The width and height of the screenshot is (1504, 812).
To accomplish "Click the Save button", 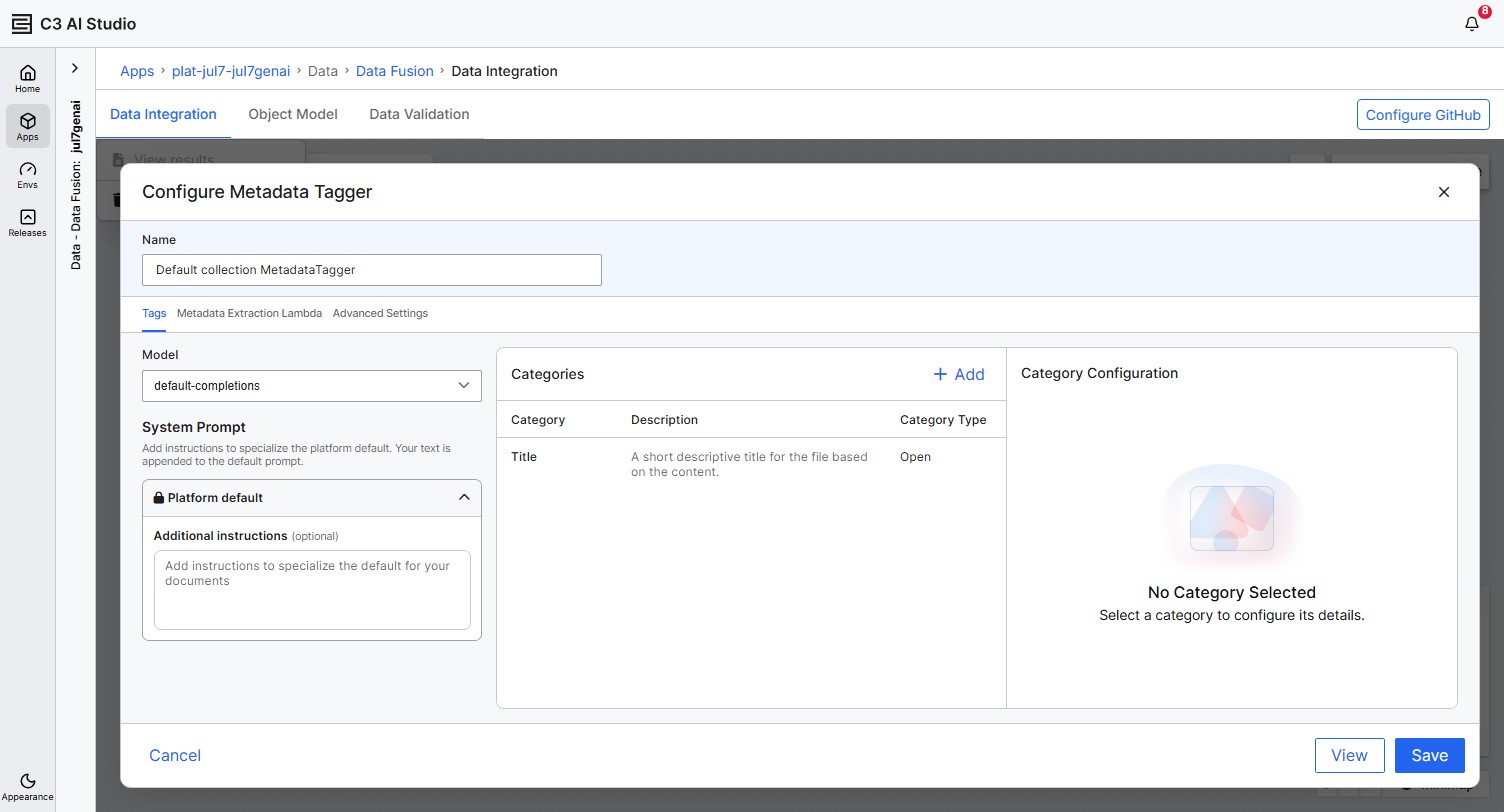I will pyautogui.click(x=1429, y=755).
